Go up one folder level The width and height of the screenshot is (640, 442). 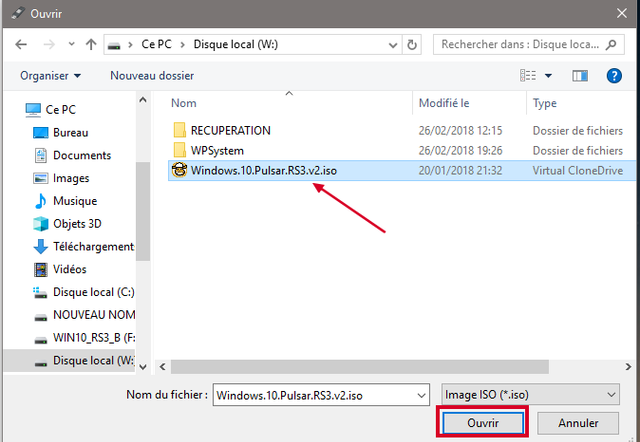[91, 44]
